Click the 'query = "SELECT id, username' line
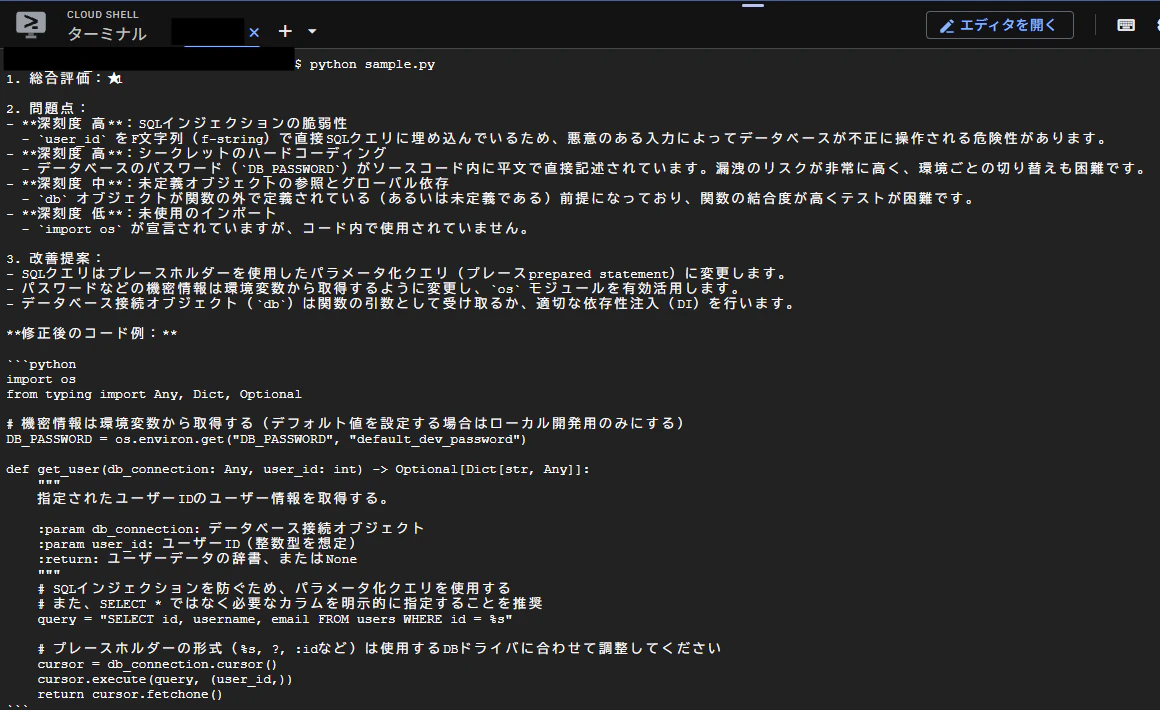The width and height of the screenshot is (1160, 710). click(x=274, y=619)
